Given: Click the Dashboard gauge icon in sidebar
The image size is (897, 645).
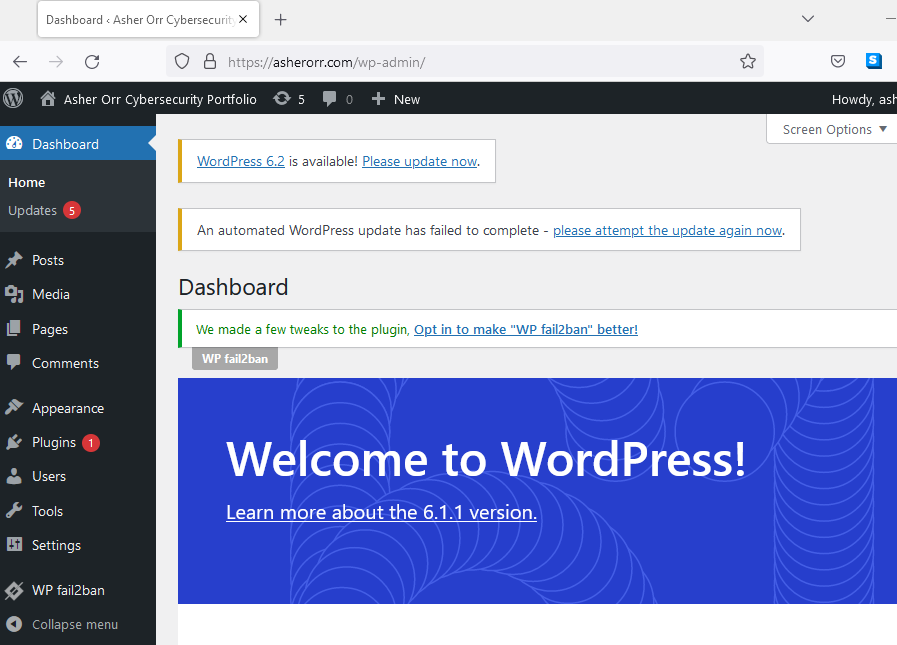Looking at the screenshot, I should pos(14,144).
